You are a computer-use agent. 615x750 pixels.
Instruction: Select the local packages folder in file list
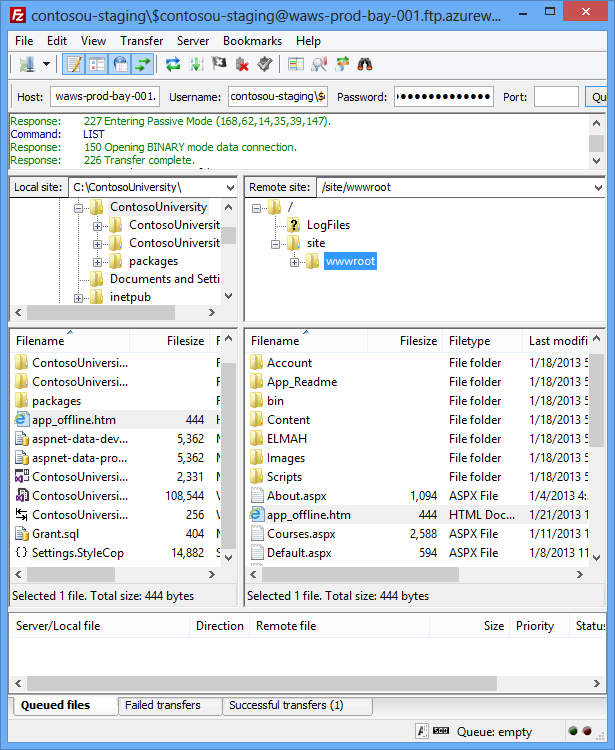click(x=115, y=401)
